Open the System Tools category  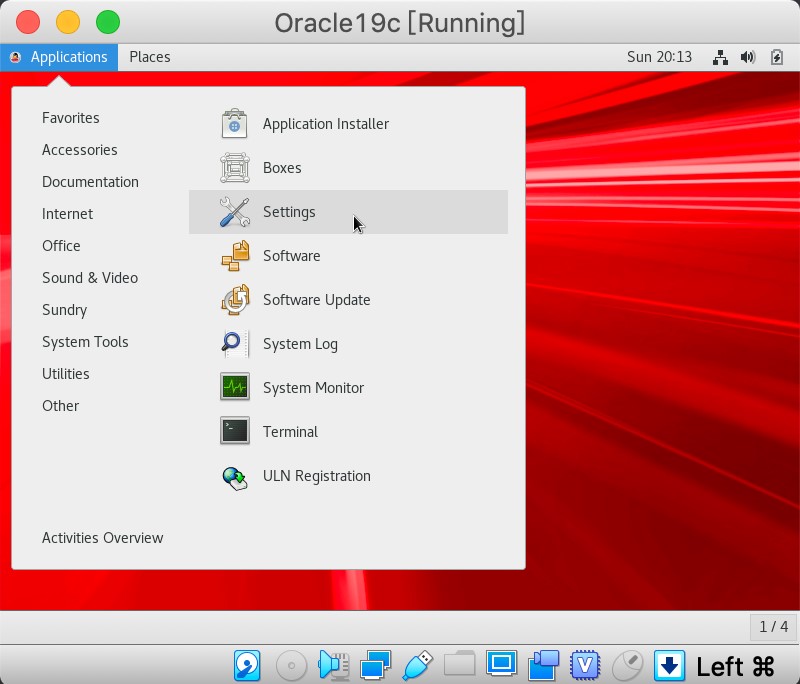tap(85, 342)
